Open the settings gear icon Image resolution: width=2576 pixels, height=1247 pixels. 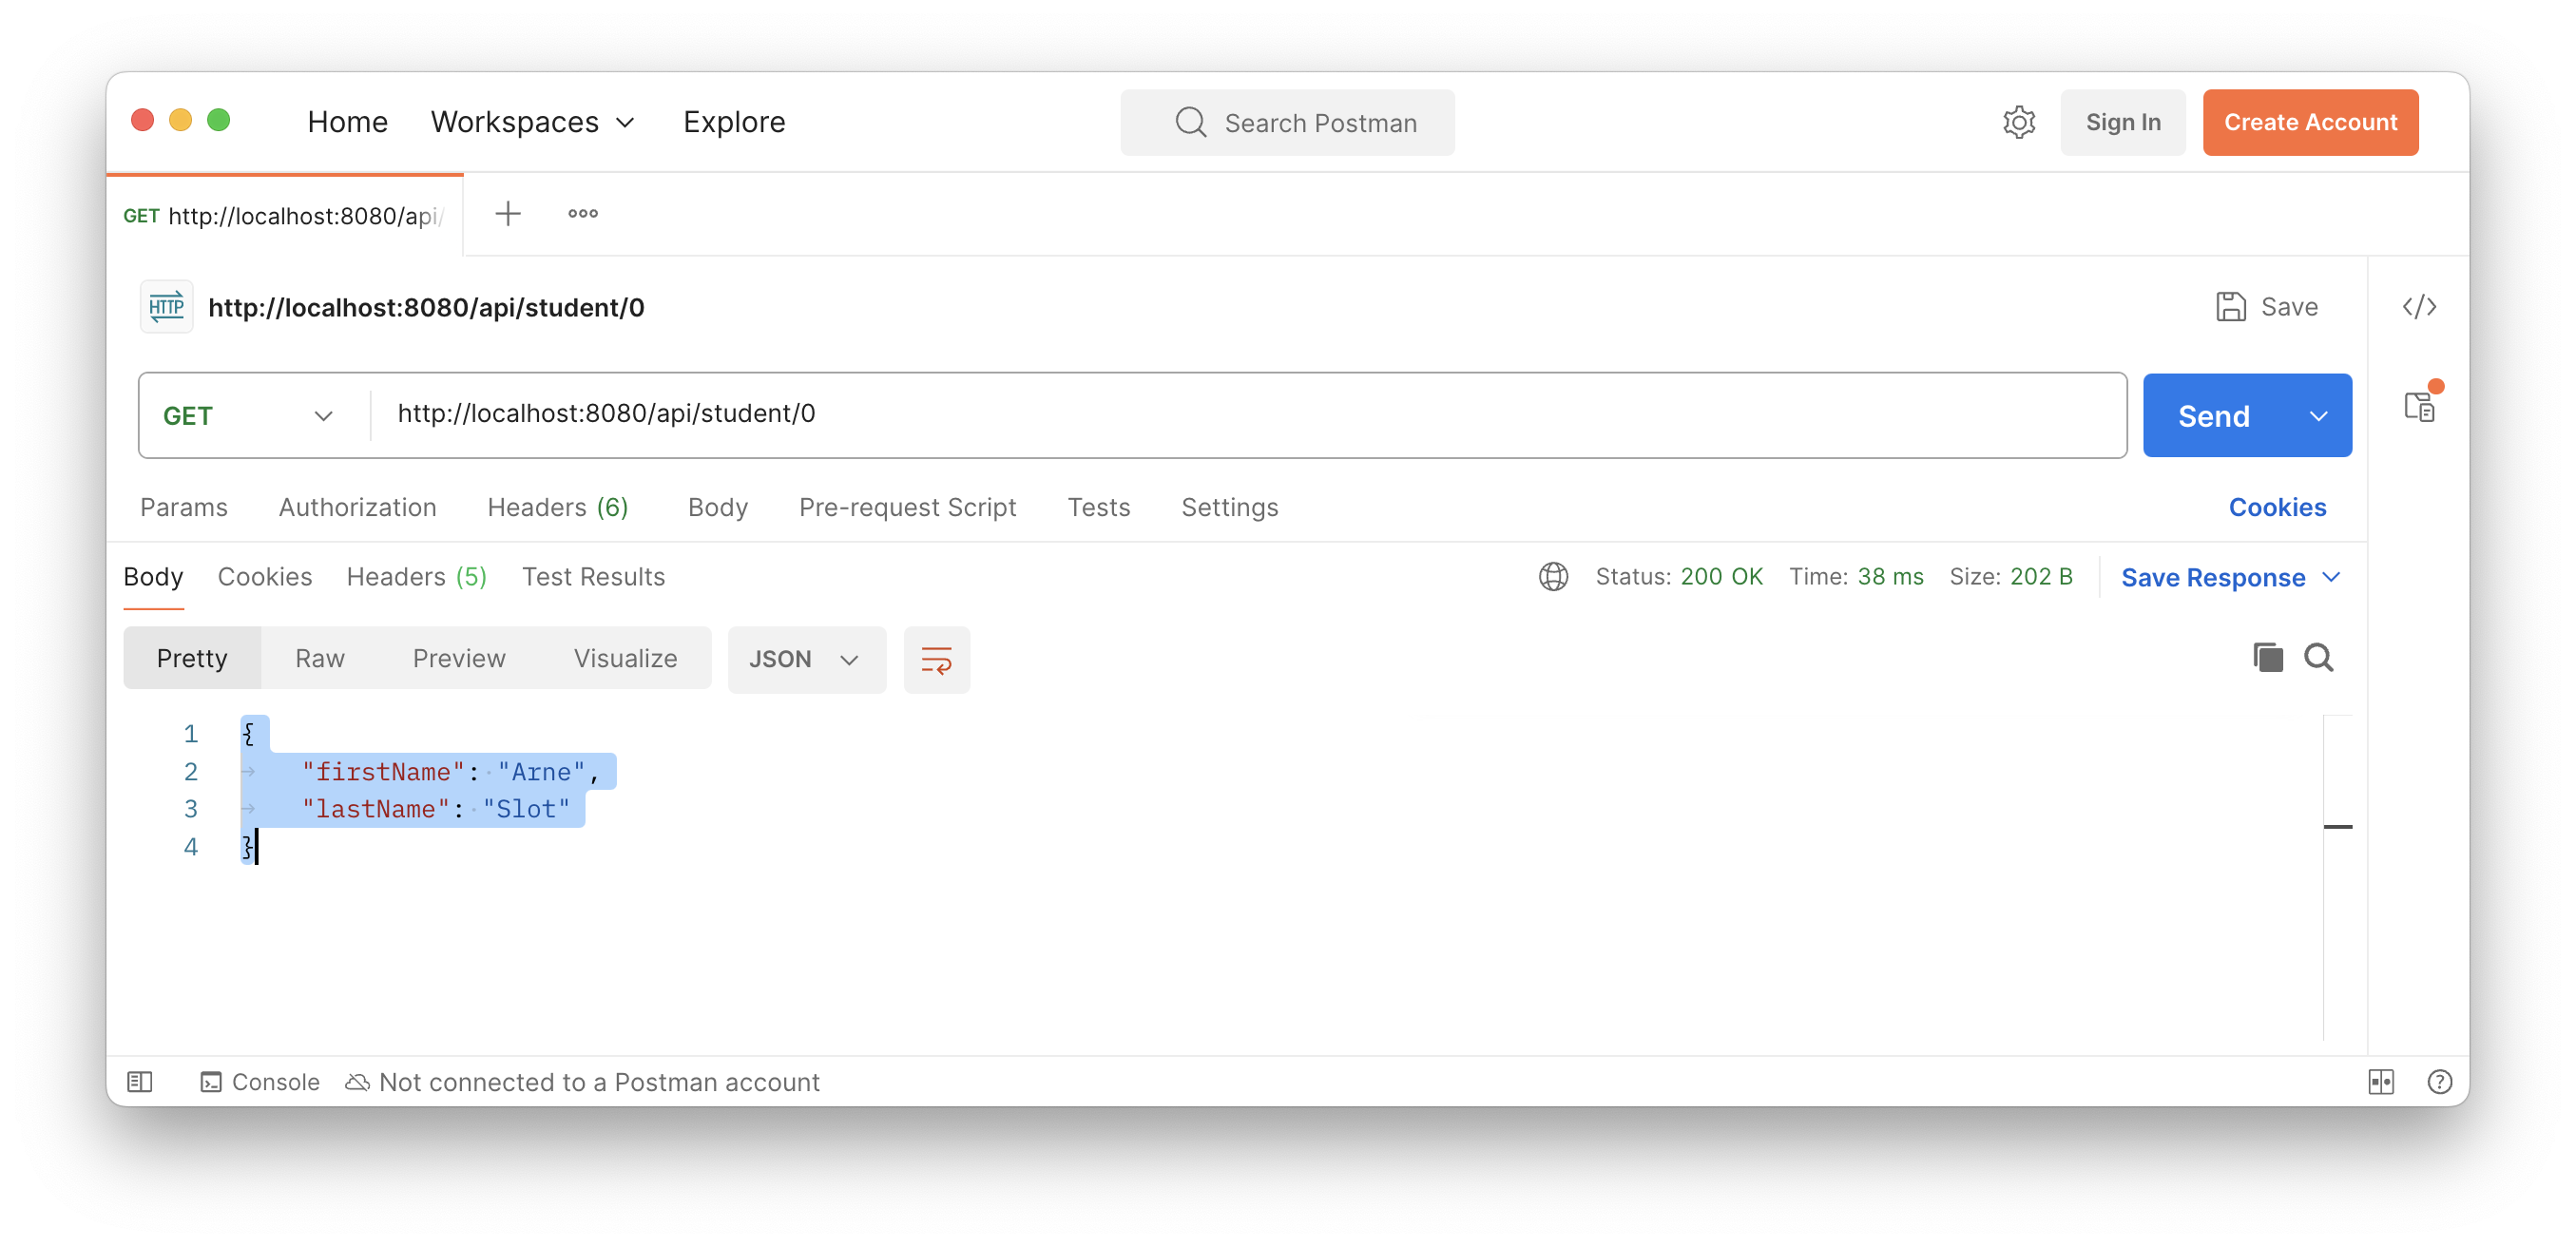[2018, 122]
